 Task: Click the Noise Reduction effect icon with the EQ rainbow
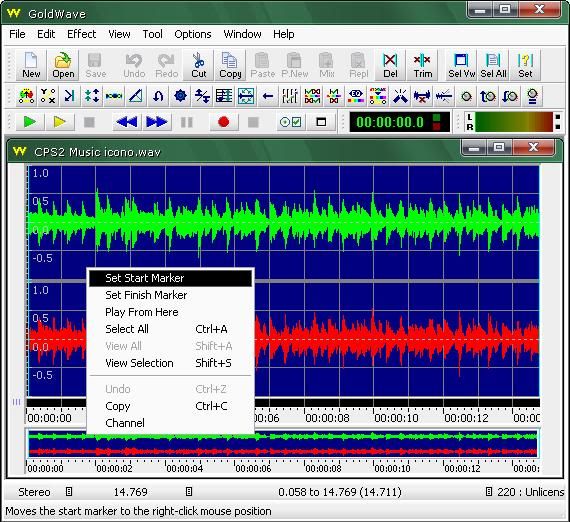(356, 96)
